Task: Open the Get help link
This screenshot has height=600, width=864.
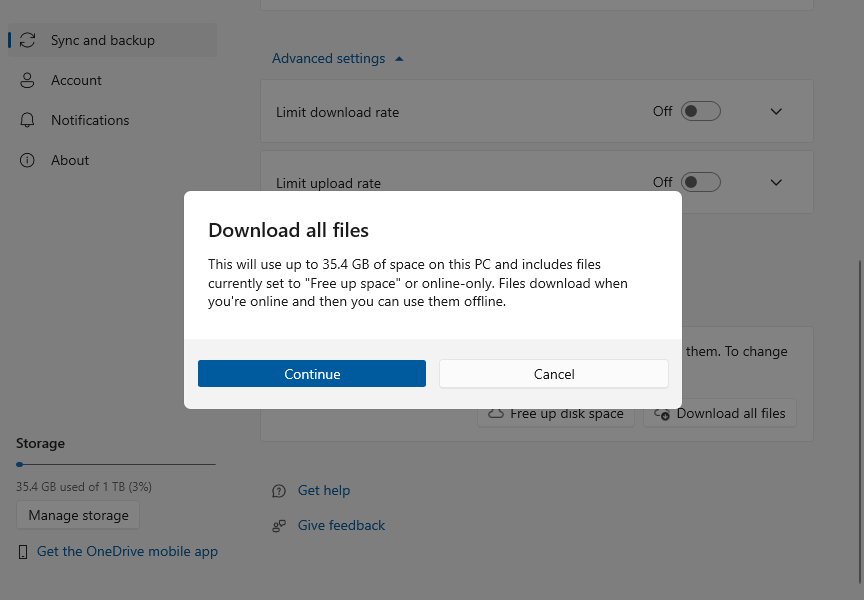Action: (x=323, y=490)
